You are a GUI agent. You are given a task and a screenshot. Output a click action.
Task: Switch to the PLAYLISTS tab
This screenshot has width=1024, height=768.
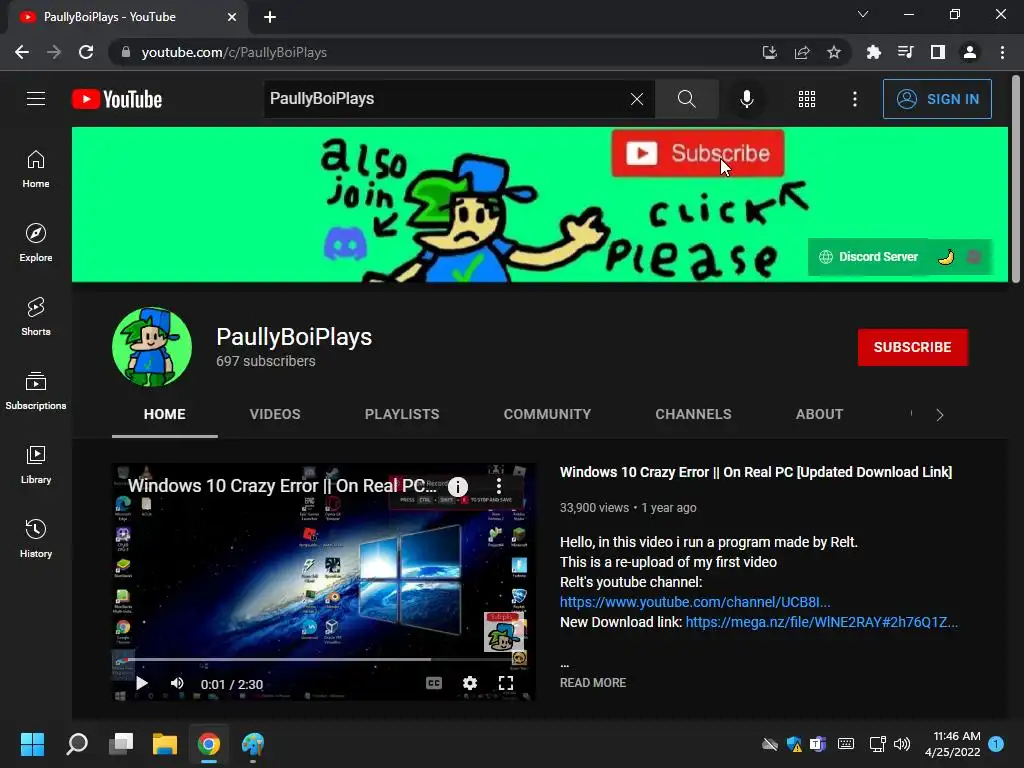click(x=402, y=414)
